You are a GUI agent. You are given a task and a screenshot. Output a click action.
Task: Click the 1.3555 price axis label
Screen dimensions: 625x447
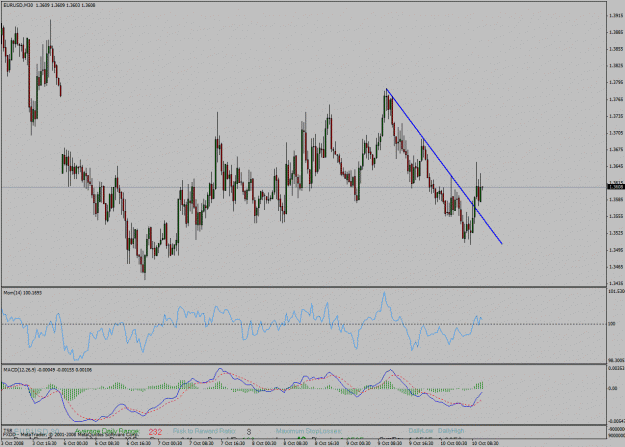click(616, 216)
